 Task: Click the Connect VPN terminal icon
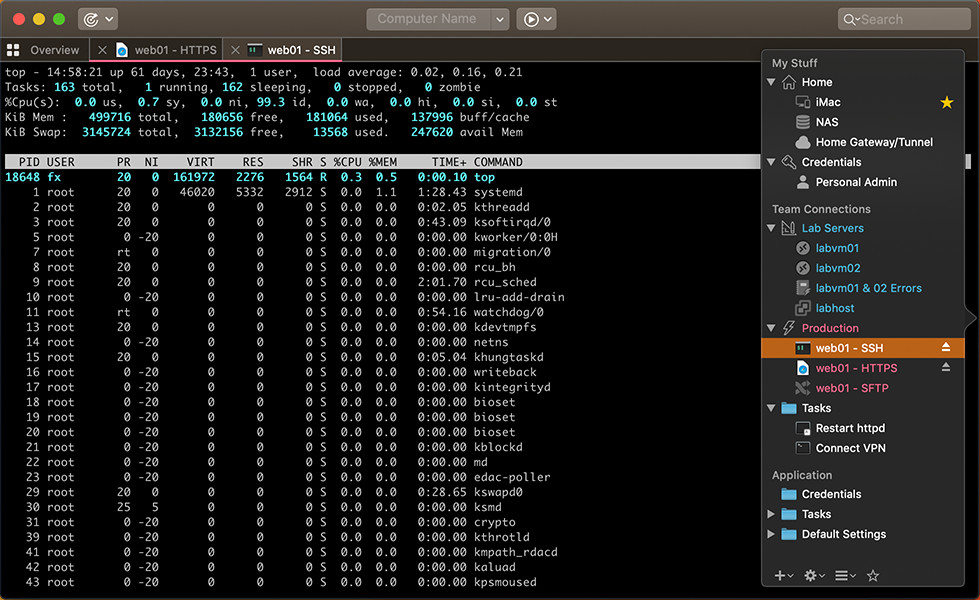pos(802,448)
